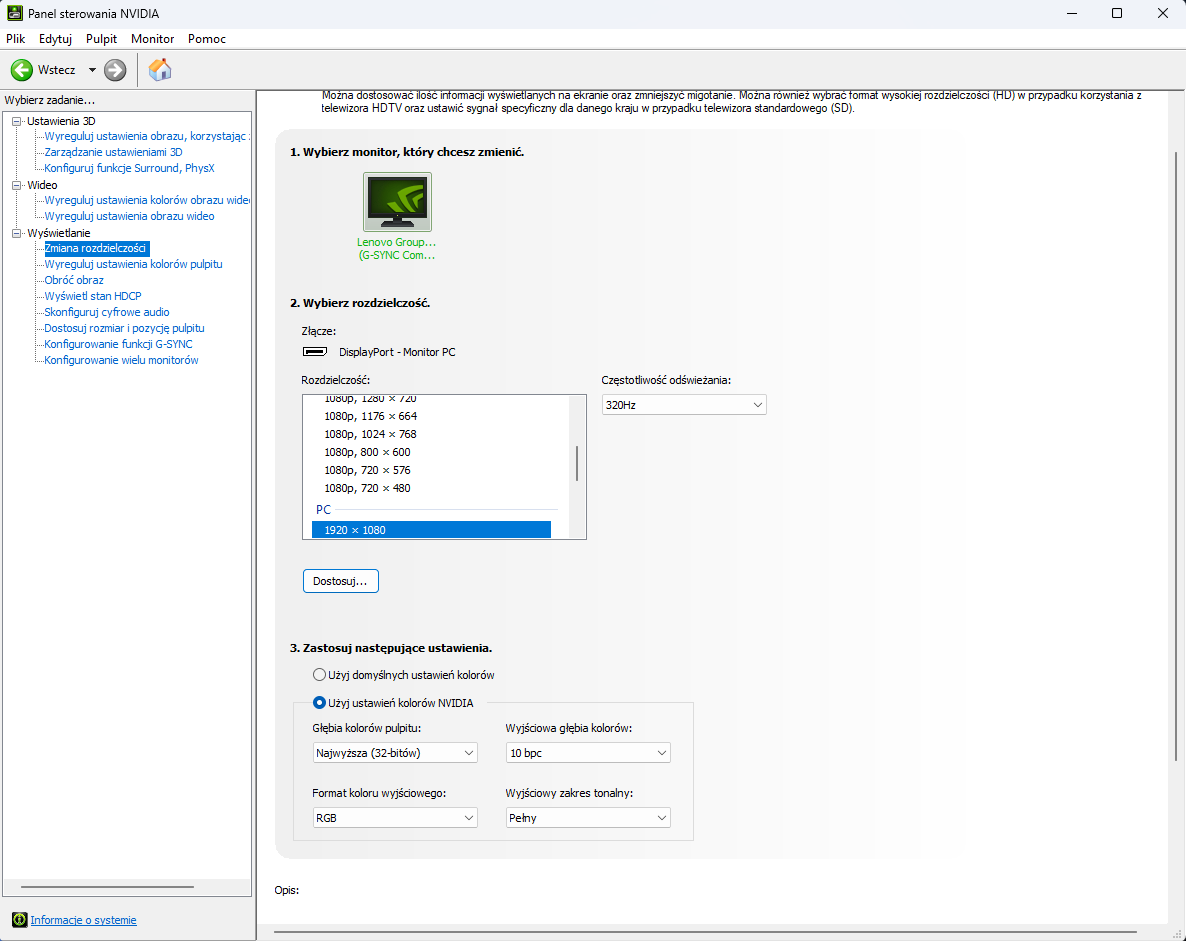Open the Częstotliwość odświeżania 320Hz dropdown
The width and height of the screenshot is (1186, 941).
click(x=684, y=405)
